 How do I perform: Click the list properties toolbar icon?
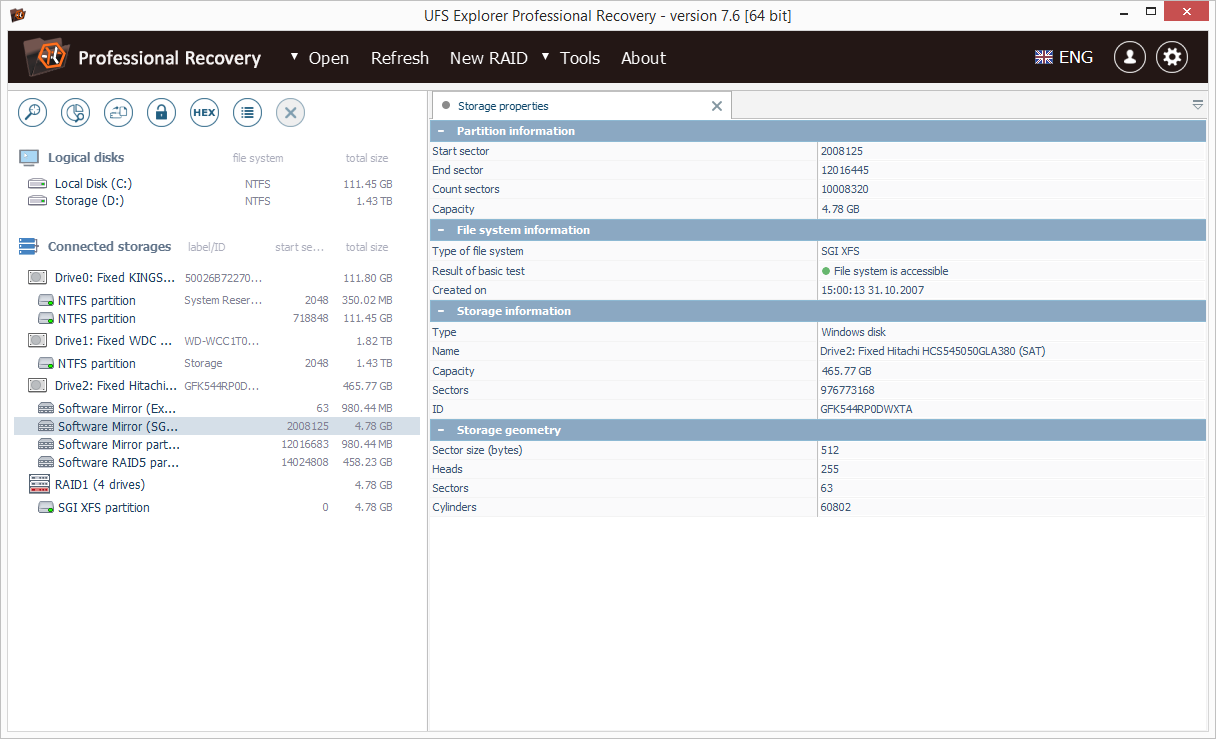click(247, 113)
